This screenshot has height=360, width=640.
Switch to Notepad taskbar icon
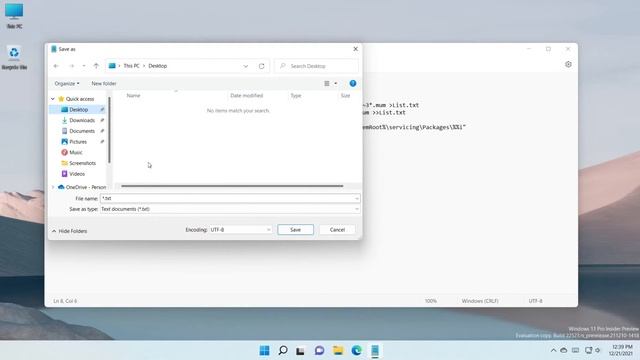tap(375, 350)
